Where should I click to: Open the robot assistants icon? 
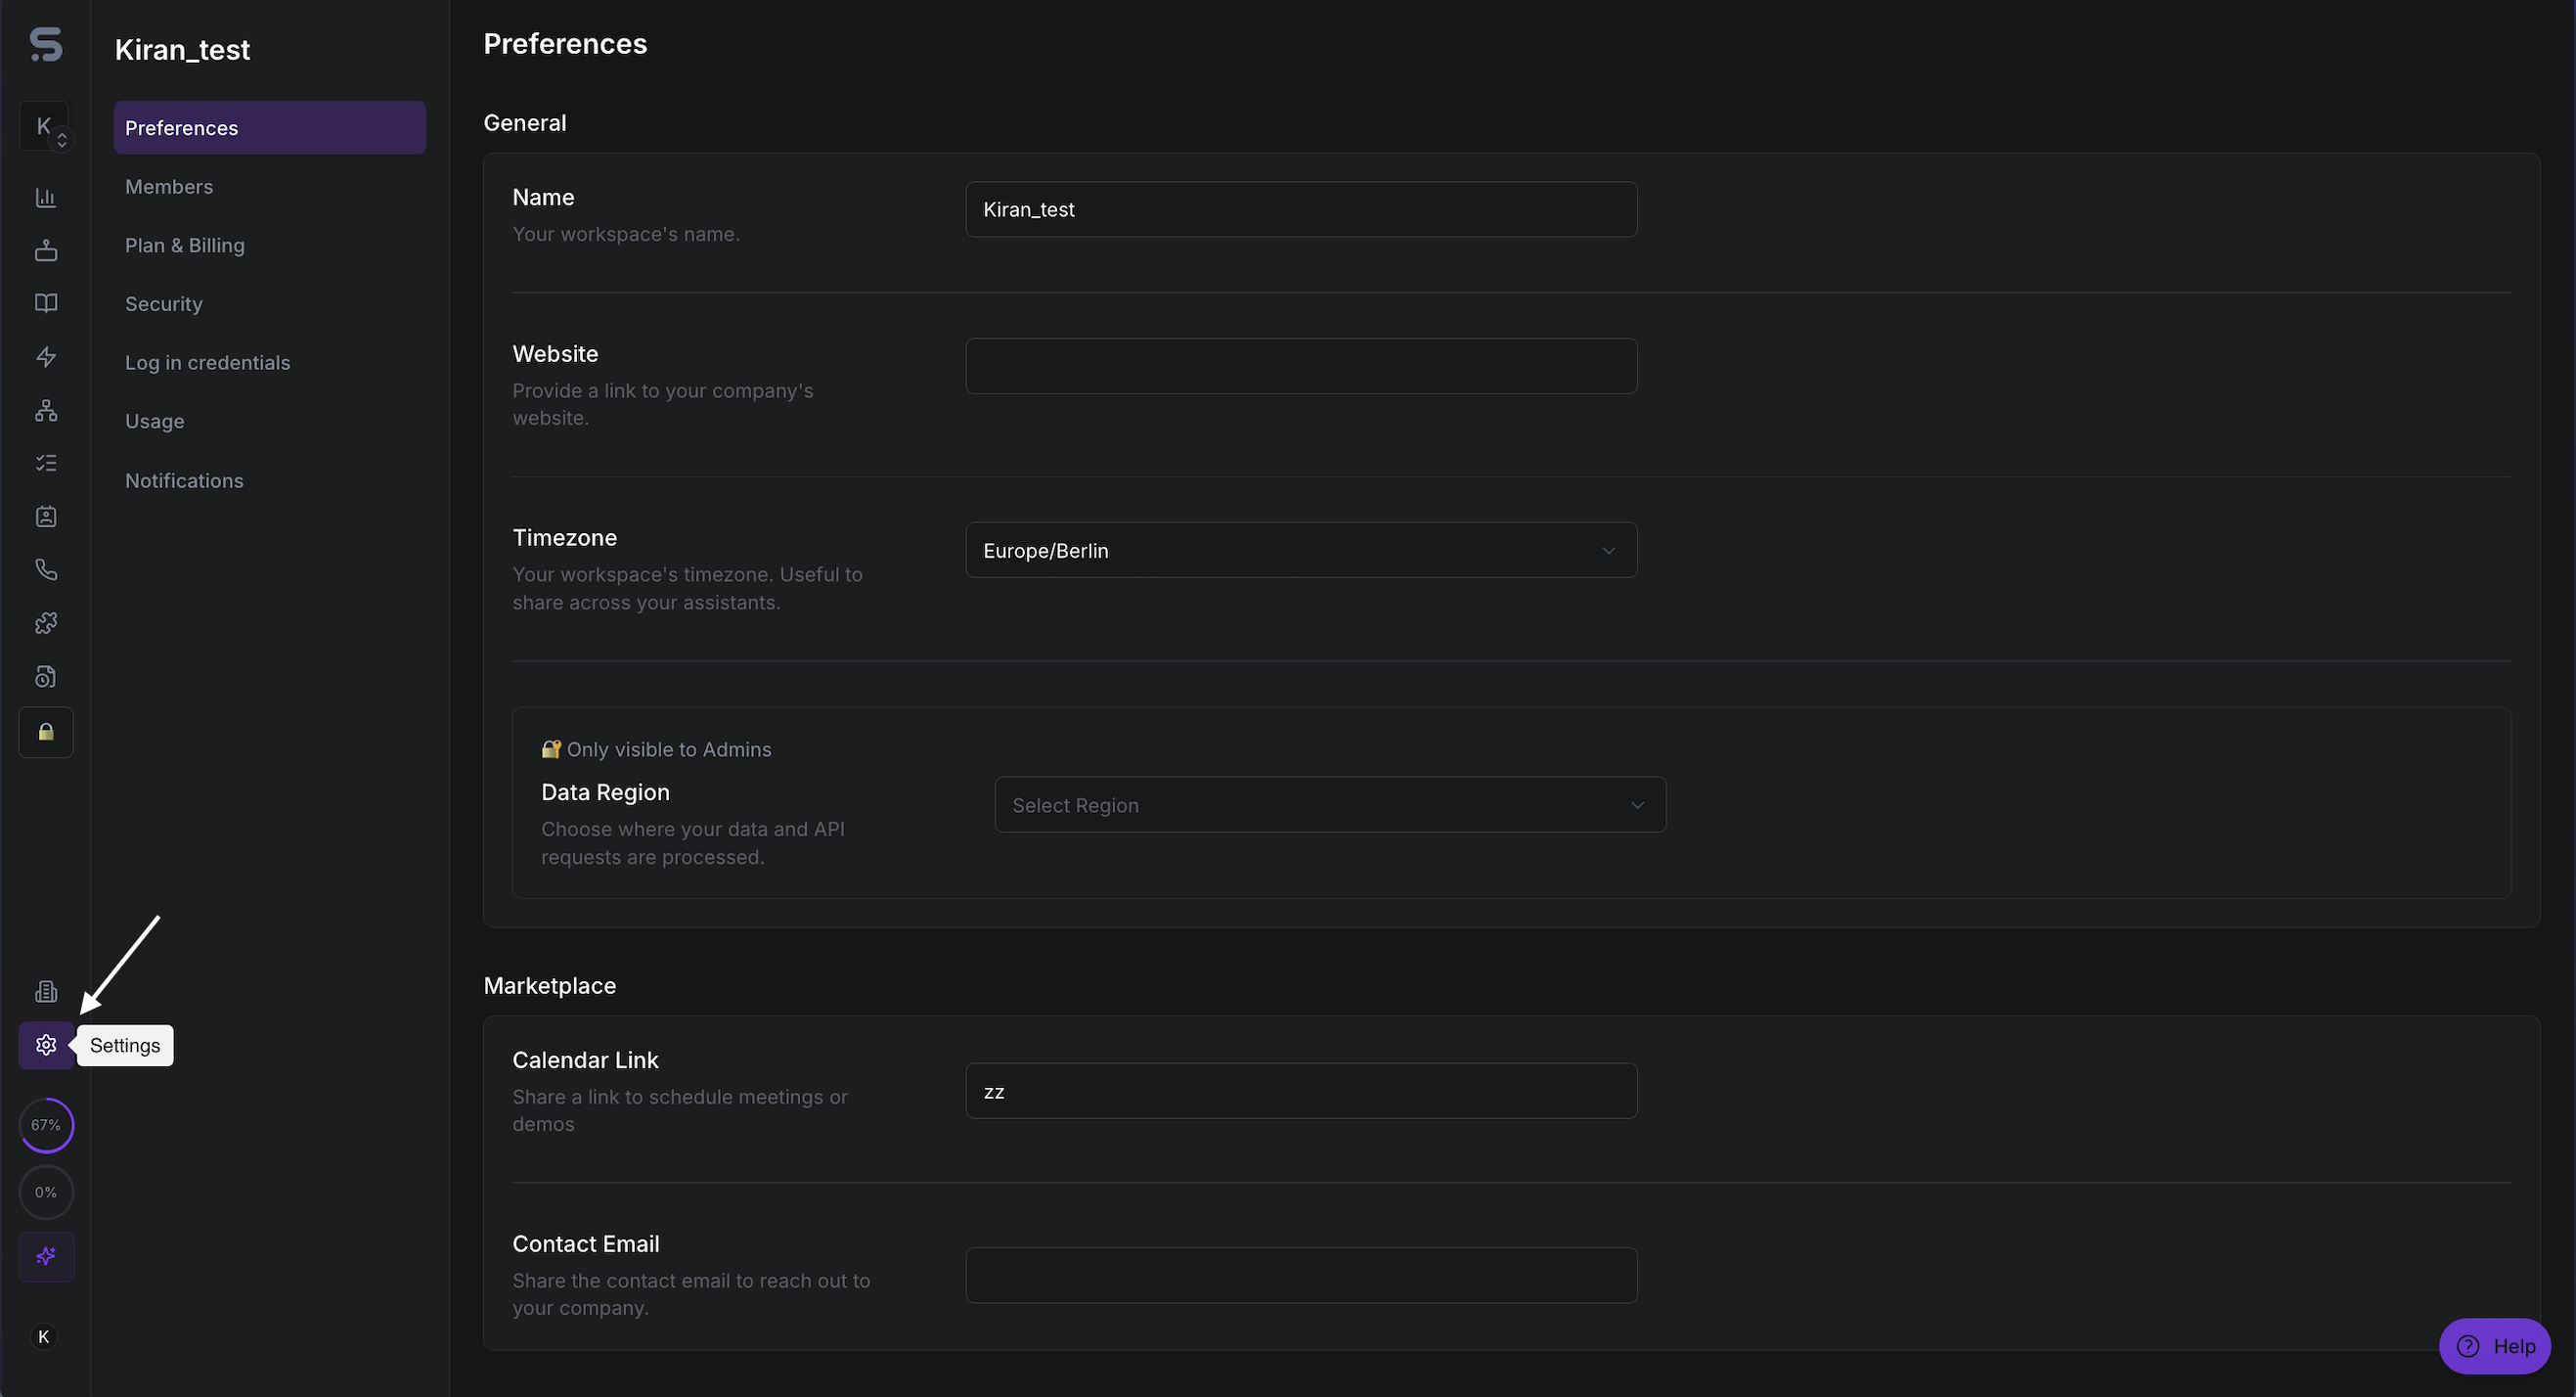click(46, 250)
